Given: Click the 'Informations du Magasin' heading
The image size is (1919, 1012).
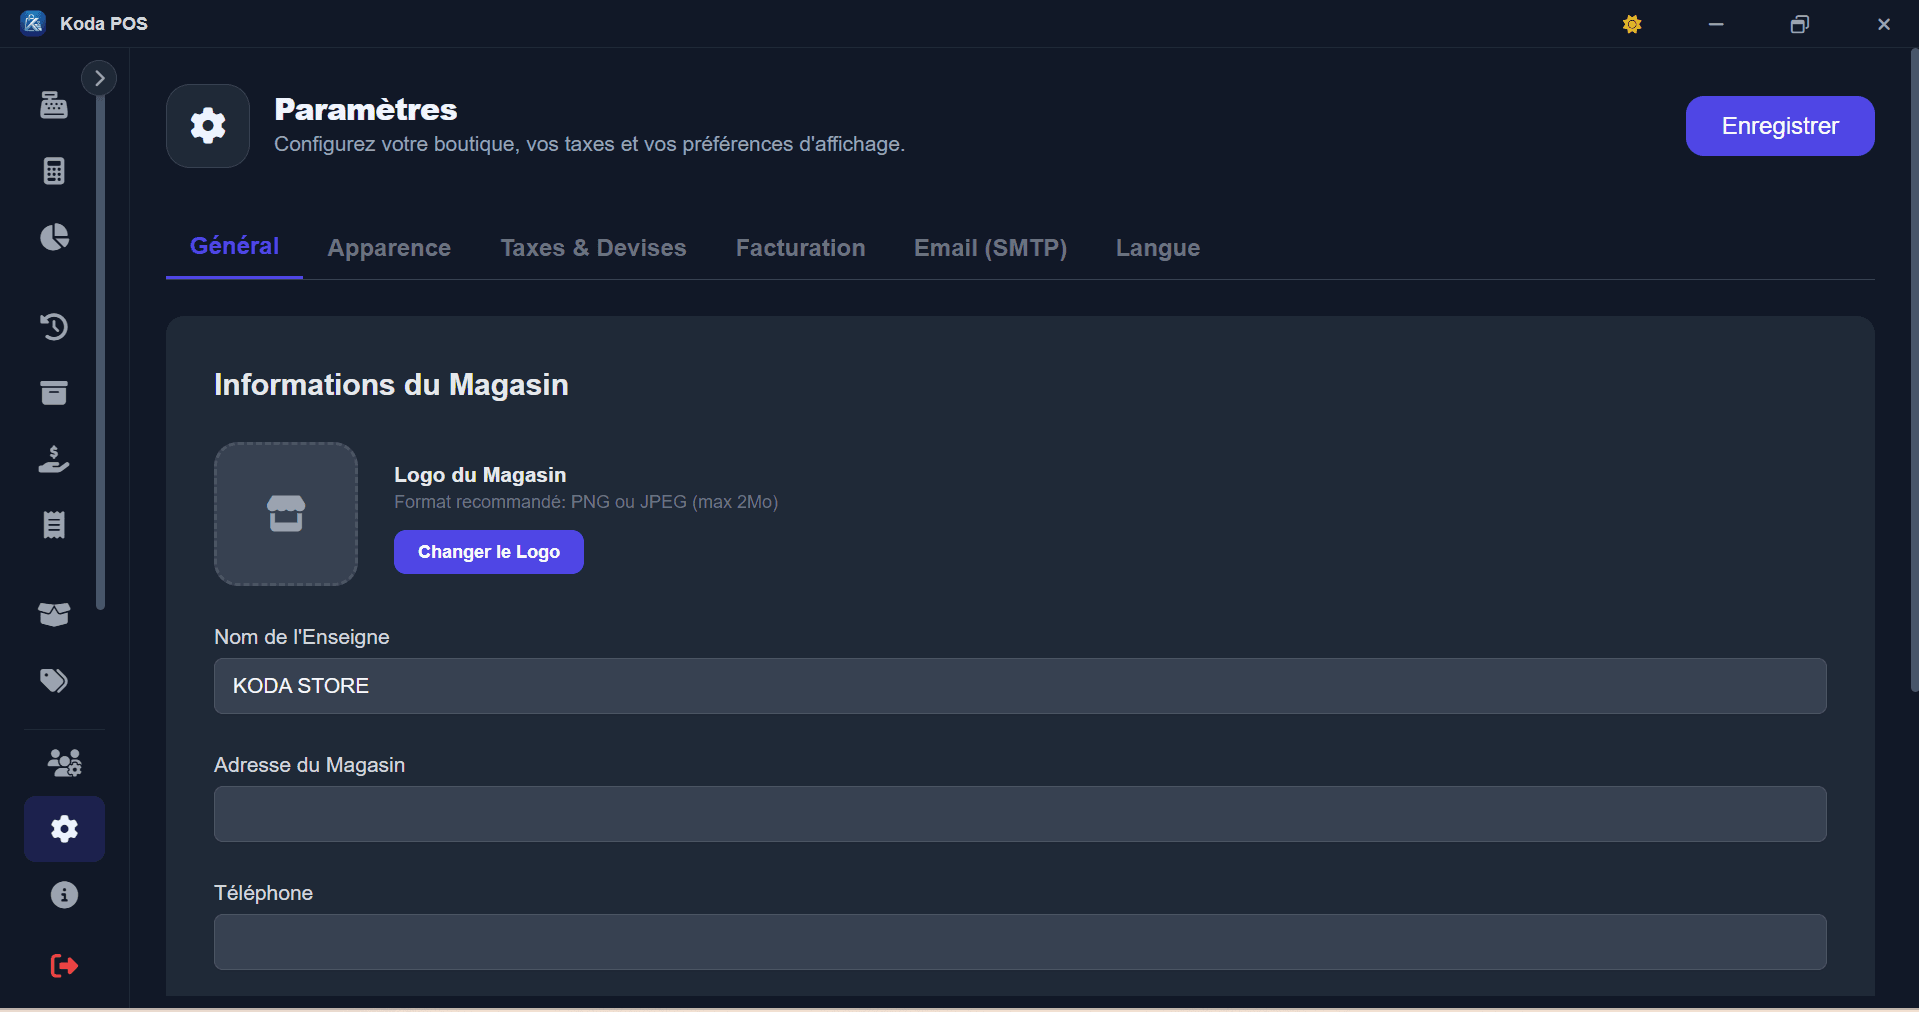Looking at the screenshot, I should coord(391,385).
